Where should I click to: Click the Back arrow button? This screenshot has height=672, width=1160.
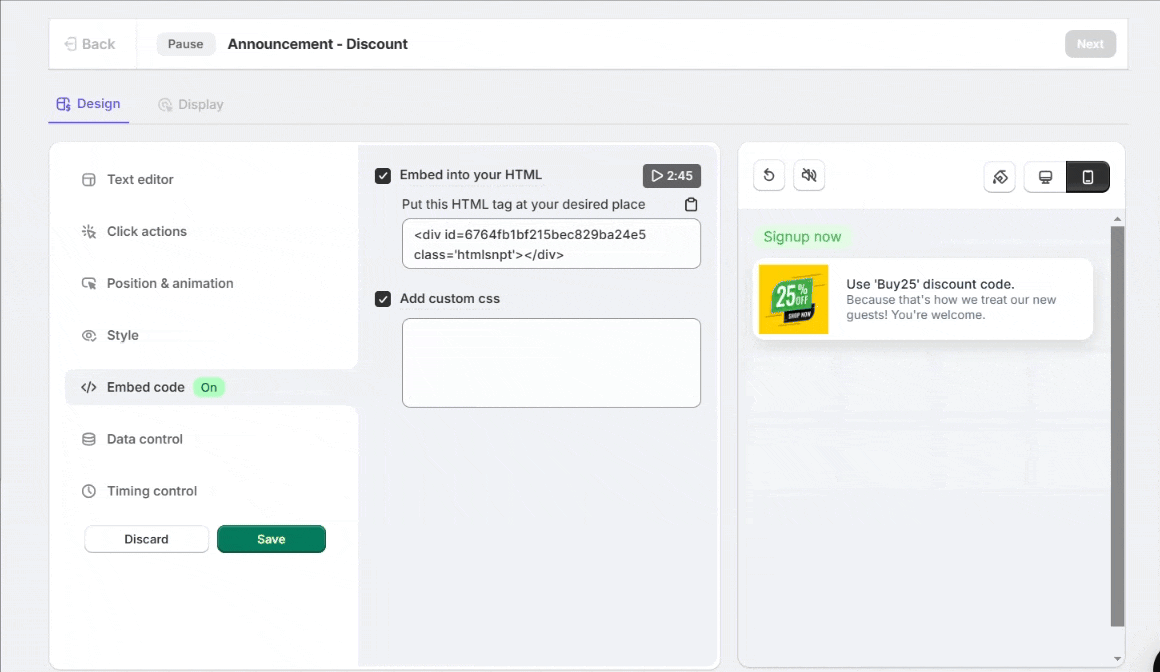[90, 44]
